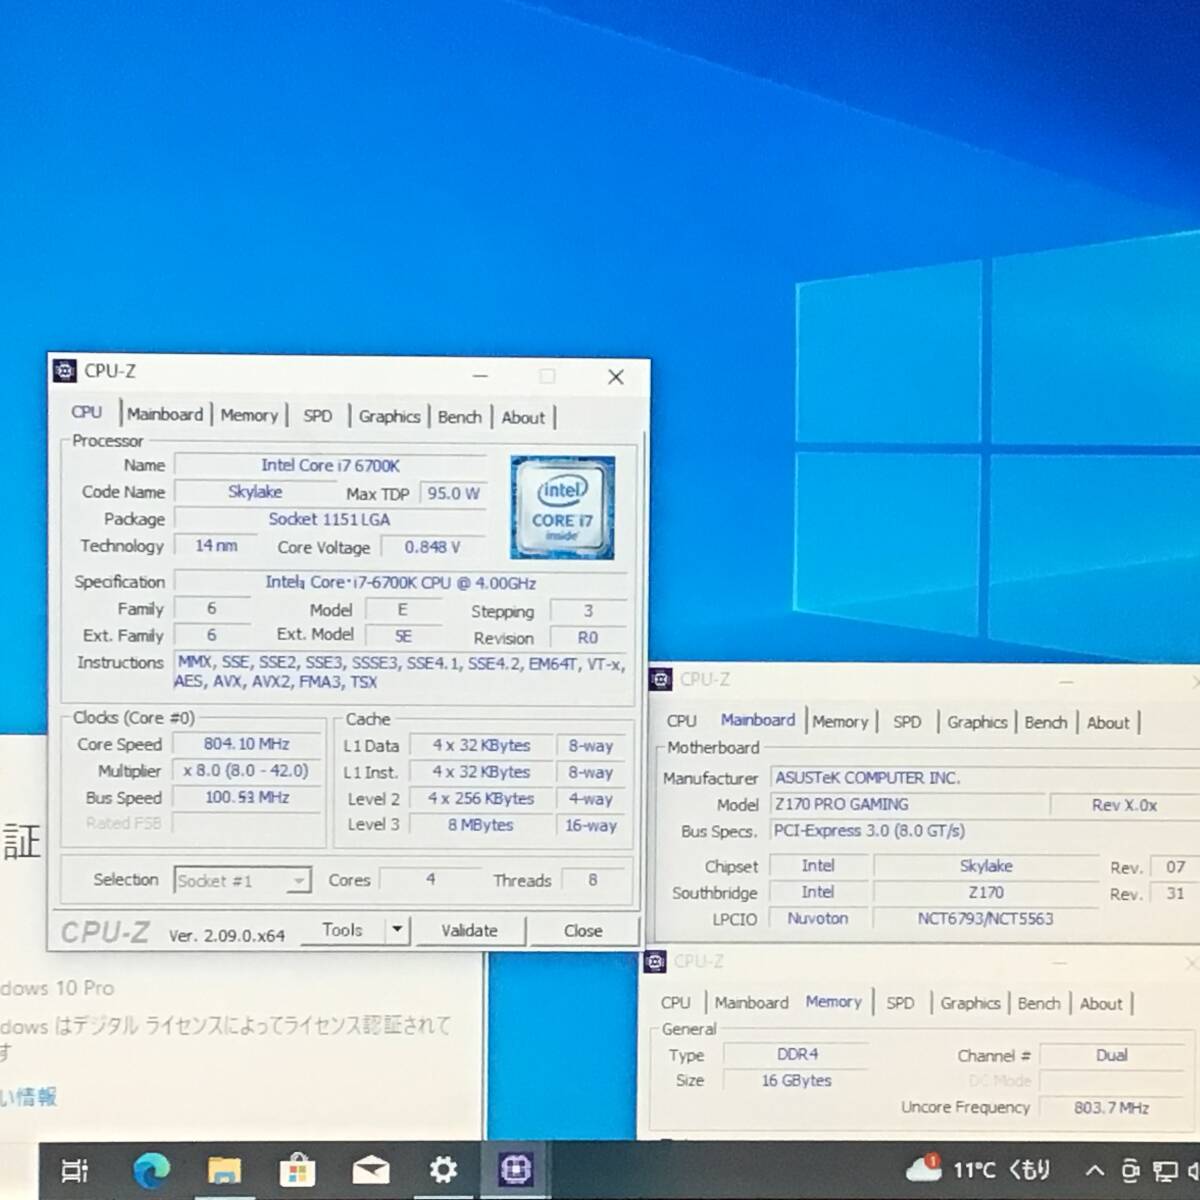Click the Cores count field showing 4
Screen dimensions: 1200x1200
point(430,880)
